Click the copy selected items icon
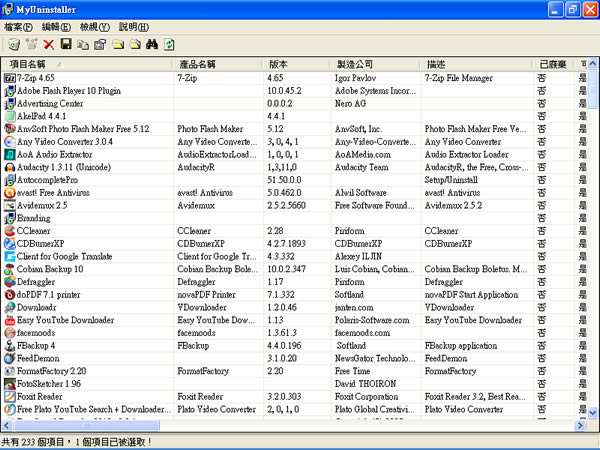The width and height of the screenshot is (600, 450). pos(83,44)
